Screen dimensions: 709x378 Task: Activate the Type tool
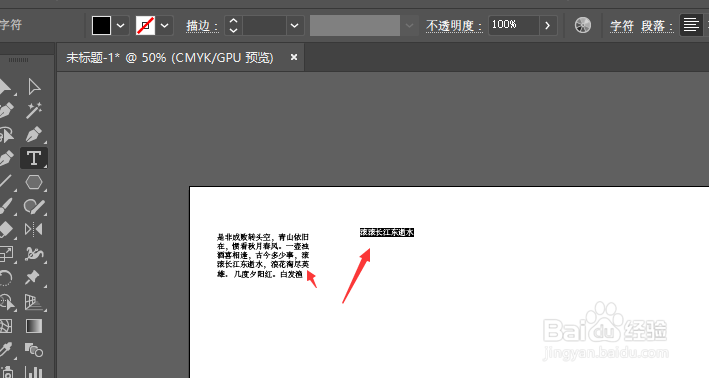[34, 158]
